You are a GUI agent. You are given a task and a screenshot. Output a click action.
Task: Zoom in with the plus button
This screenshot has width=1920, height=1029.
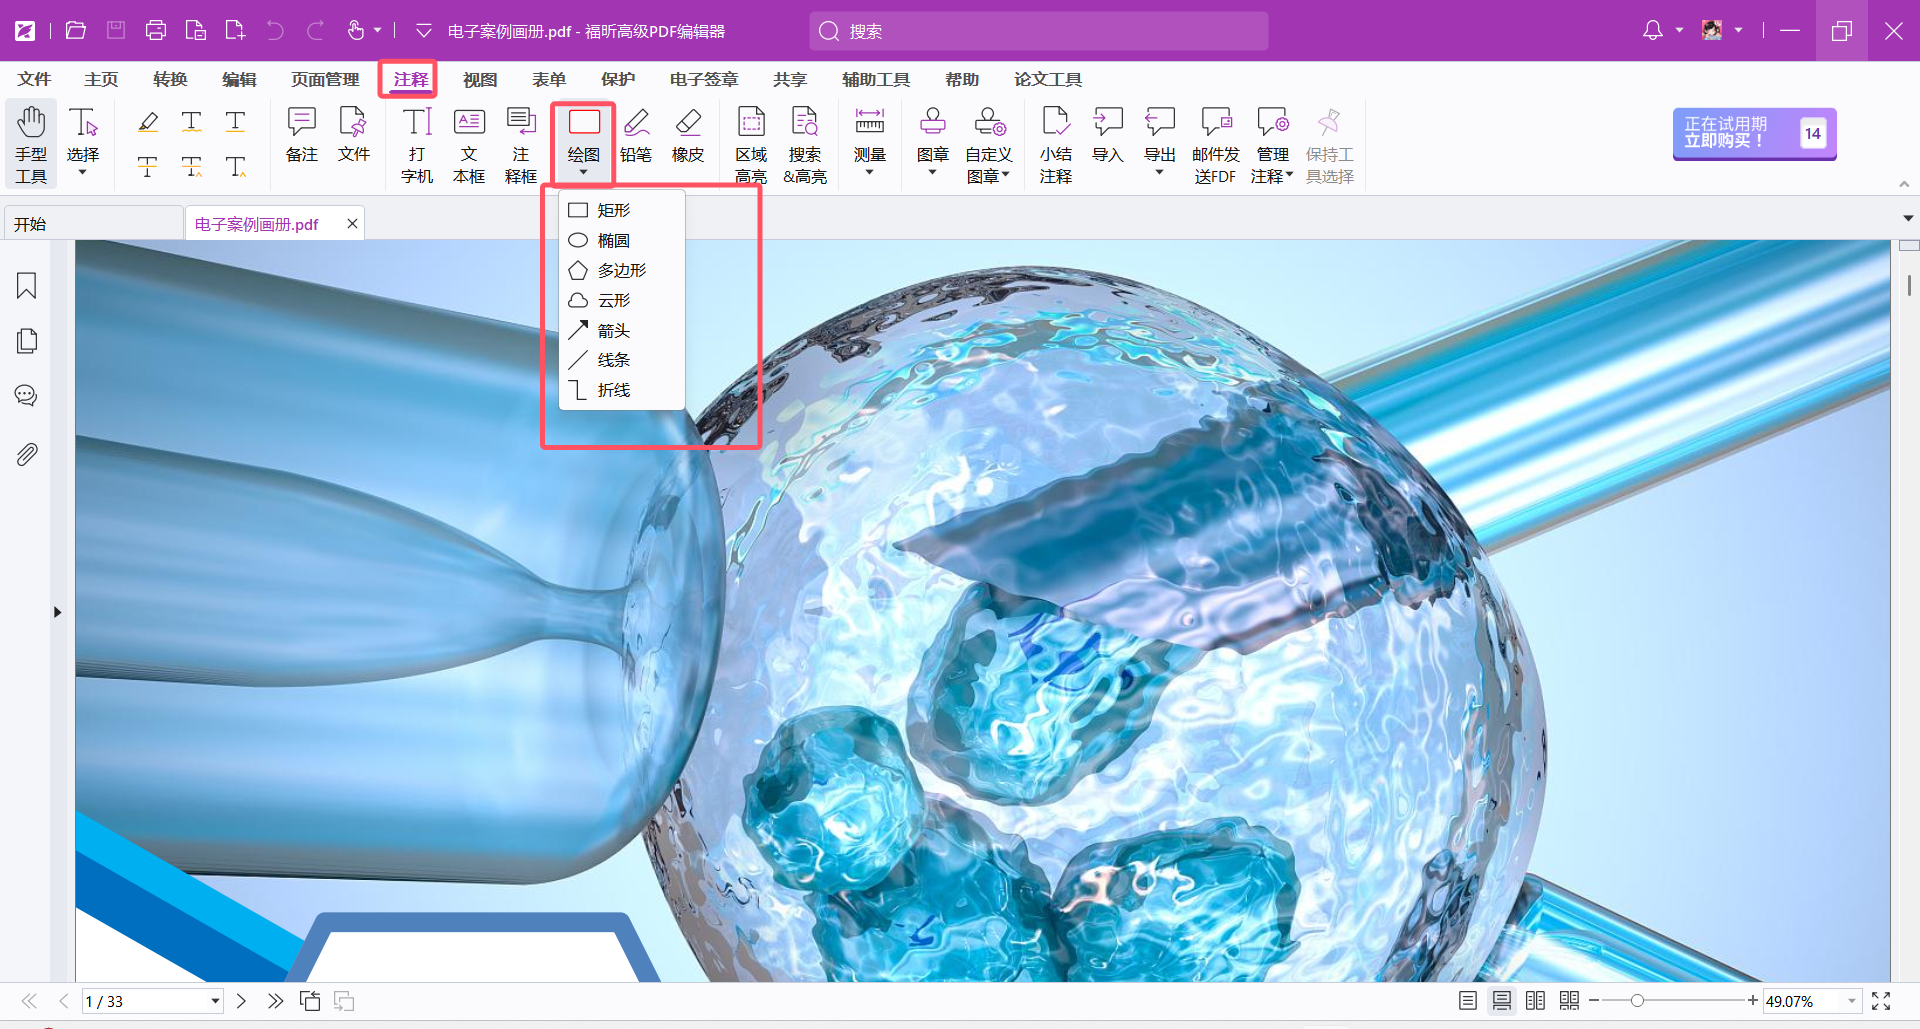coord(1752,1000)
